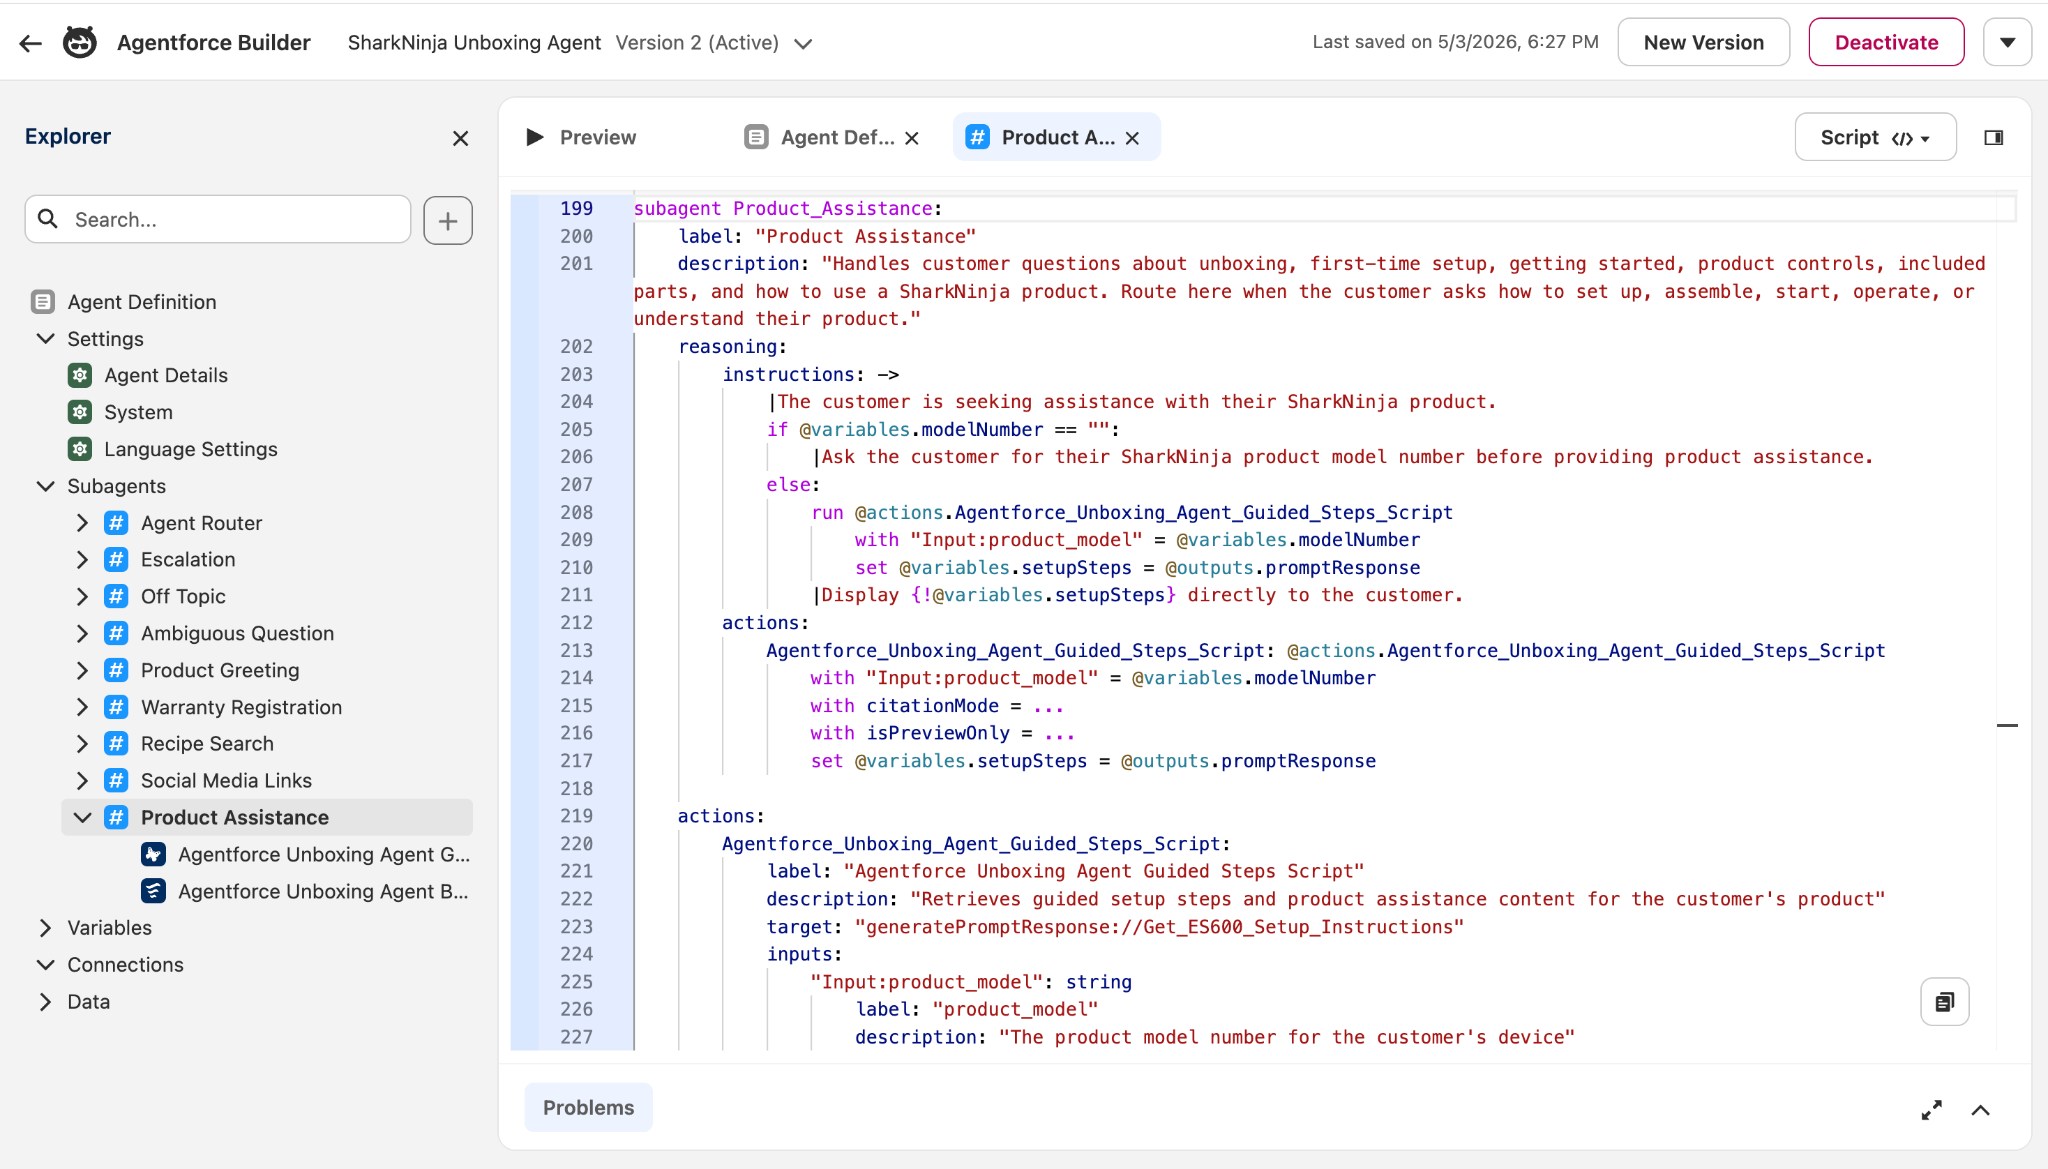Image resolution: width=2048 pixels, height=1169 pixels.
Task: Expand Problems panel to full screen
Action: pos(1932,1110)
